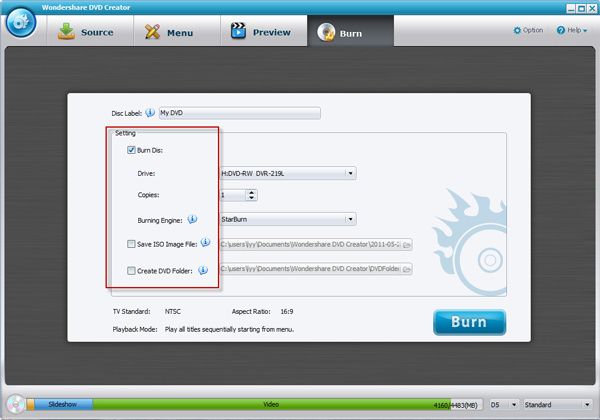Edit the Disc Label field My DVD
The width and height of the screenshot is (600, 420).
[x=240, y=113]
